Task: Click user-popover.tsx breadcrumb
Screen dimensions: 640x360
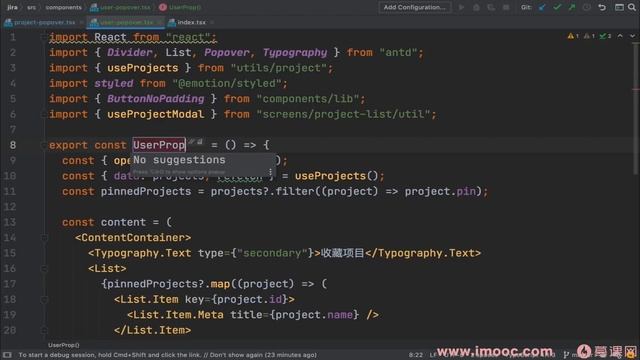Action: [x=120, y=7]
